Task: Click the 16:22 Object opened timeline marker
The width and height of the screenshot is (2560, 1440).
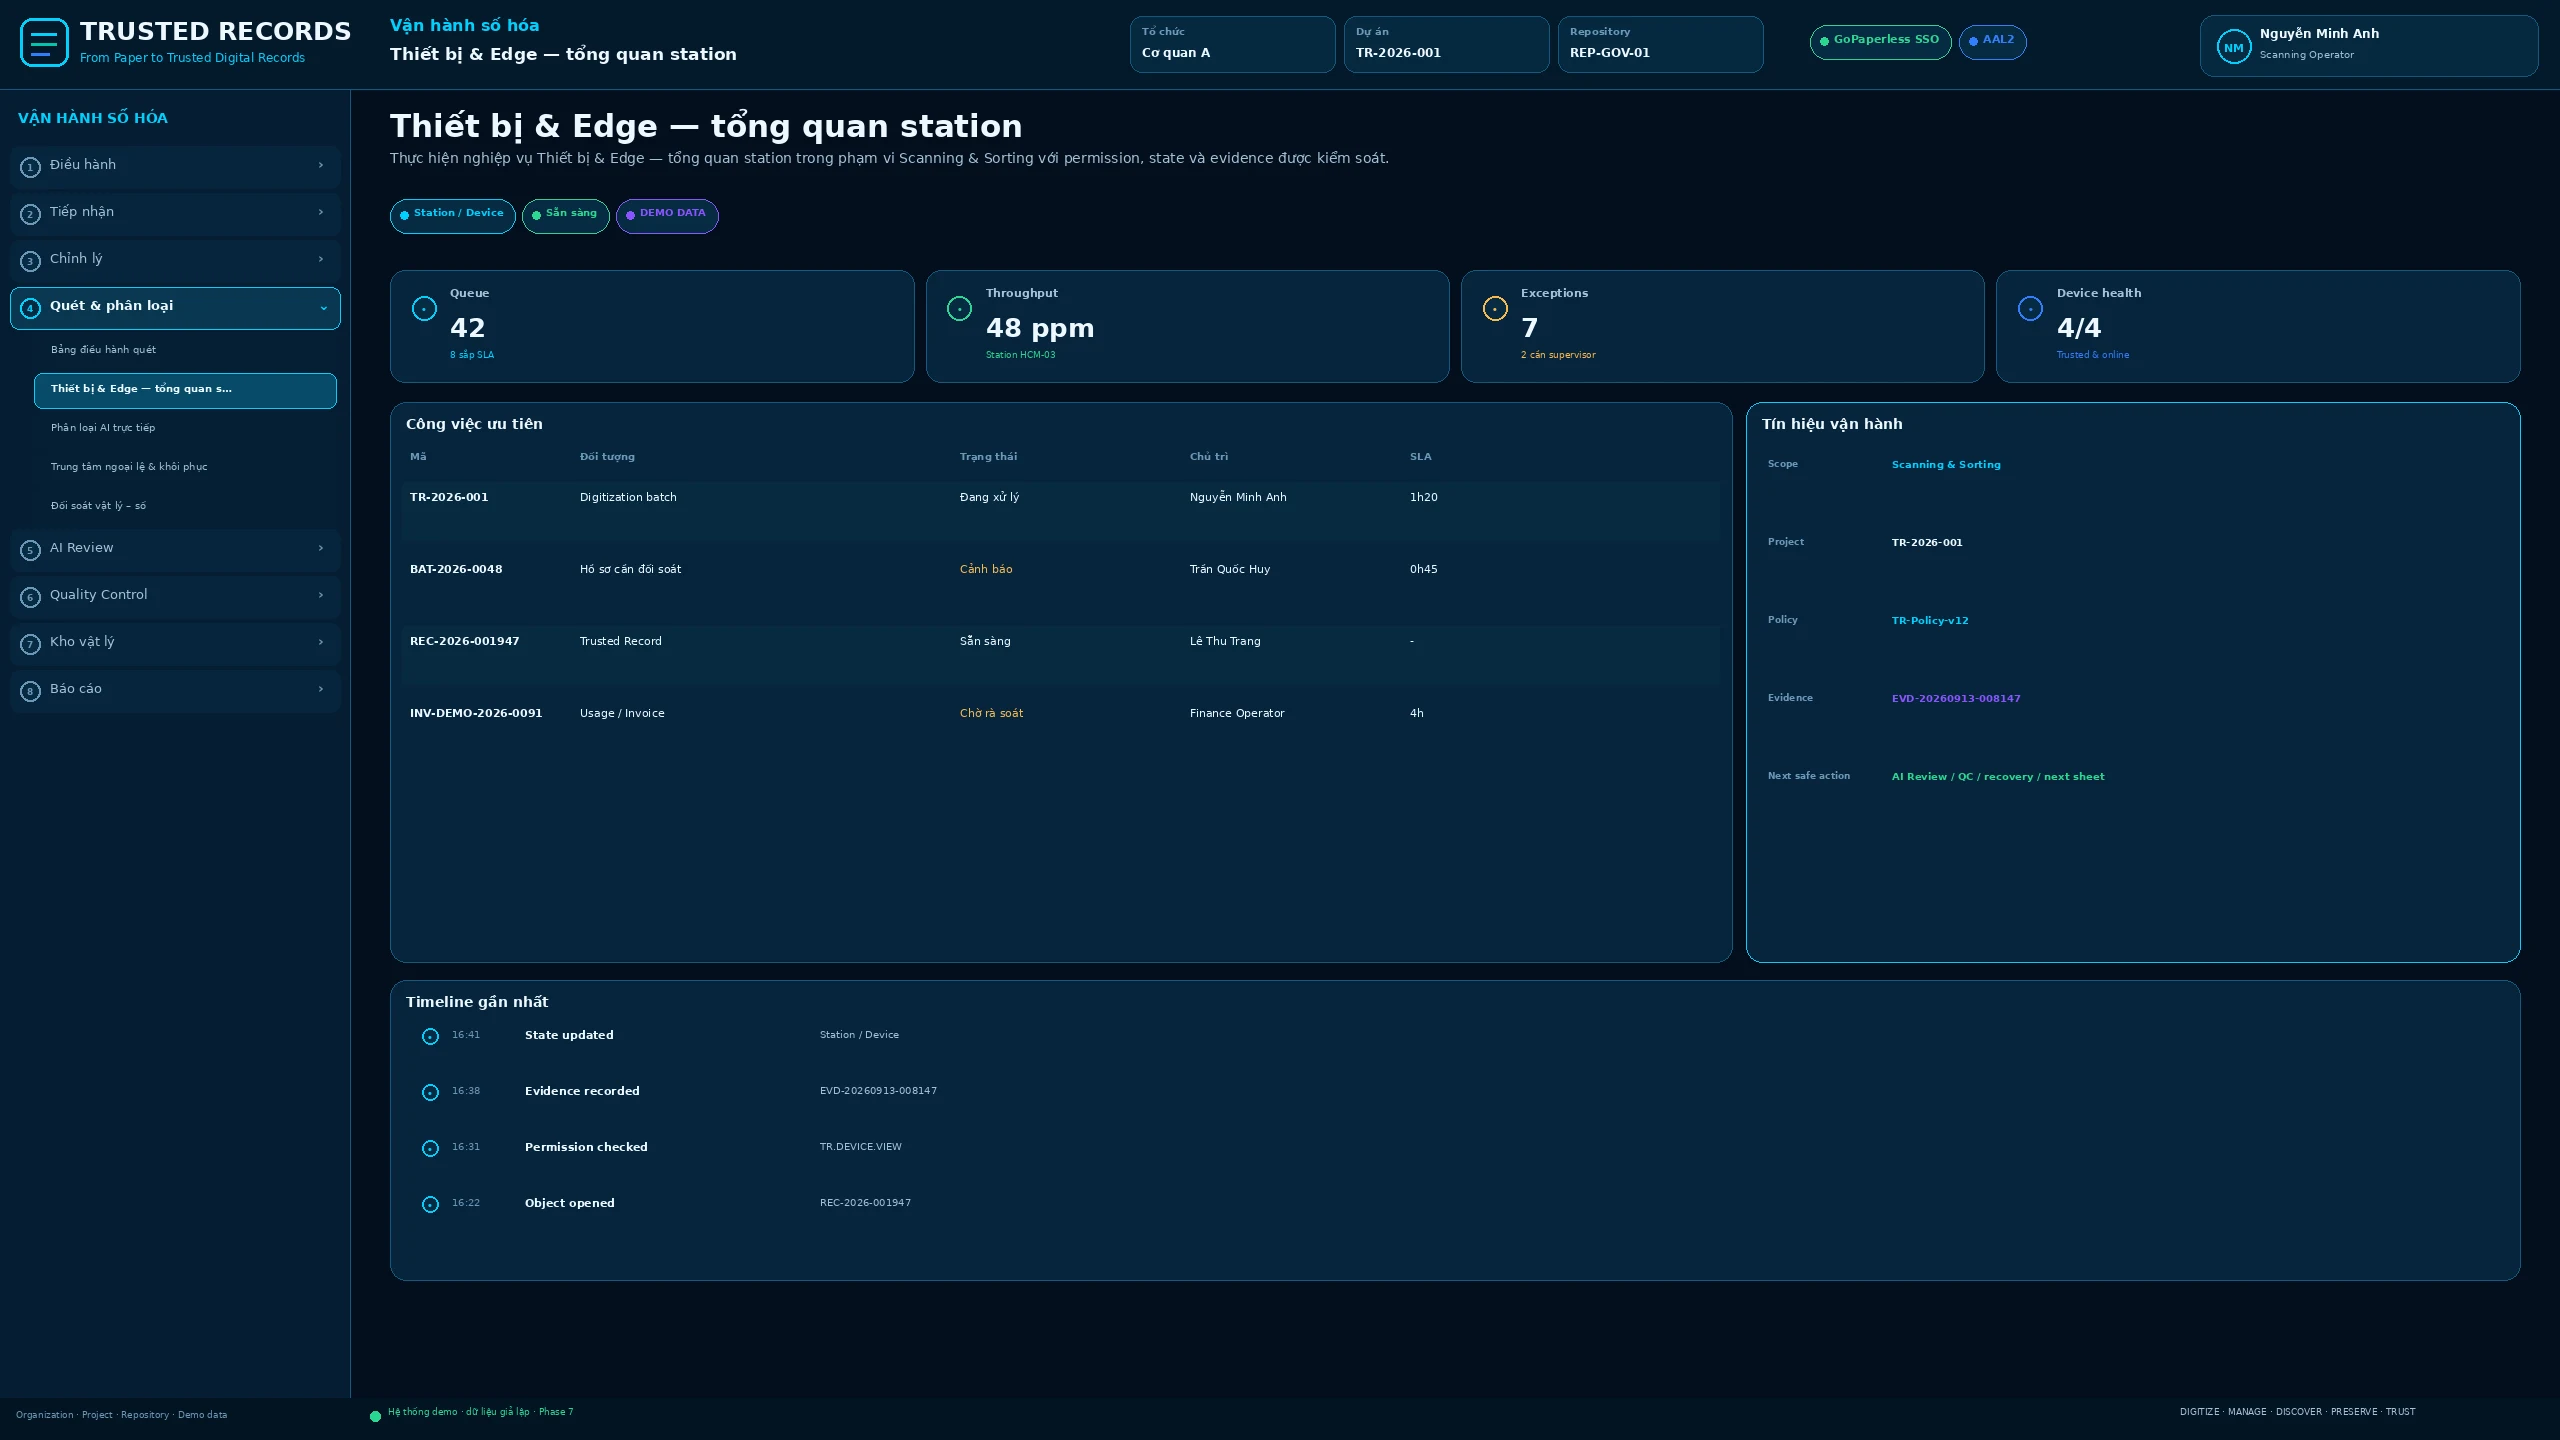Action: (x=430, y=1205)
